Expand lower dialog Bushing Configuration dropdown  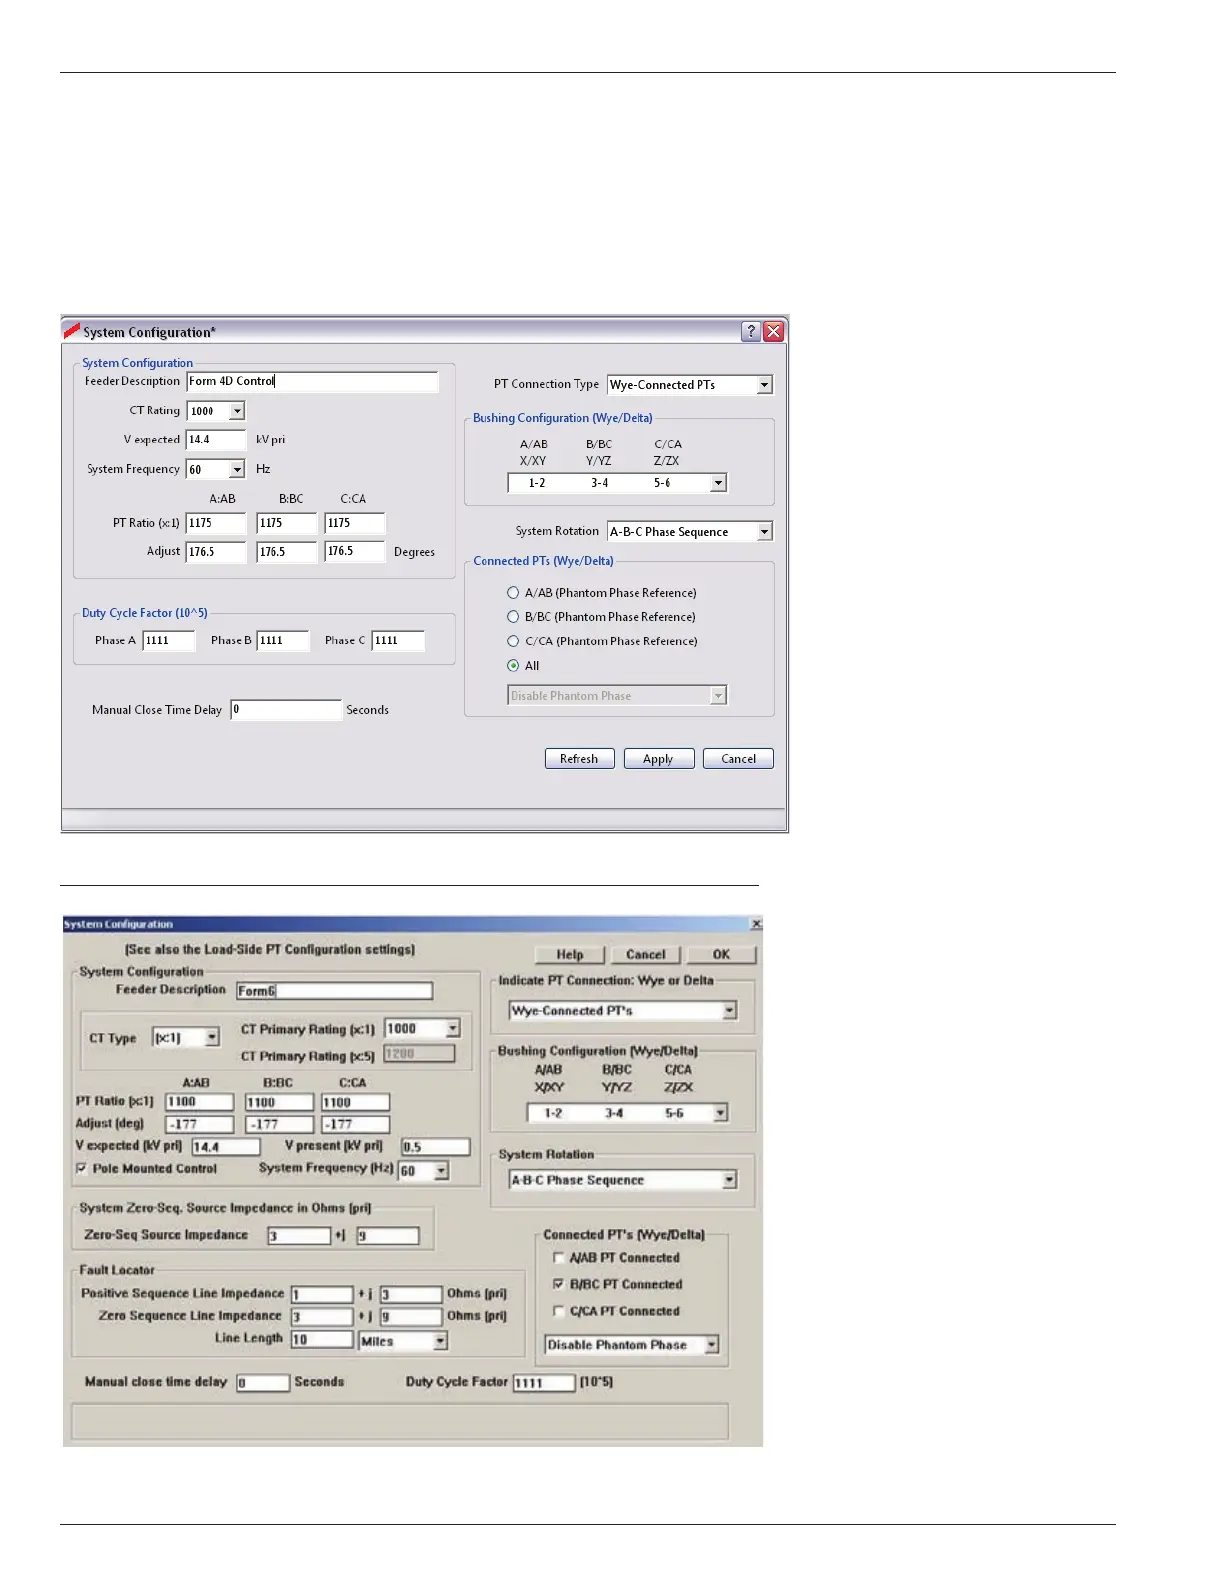point(720,1113)
